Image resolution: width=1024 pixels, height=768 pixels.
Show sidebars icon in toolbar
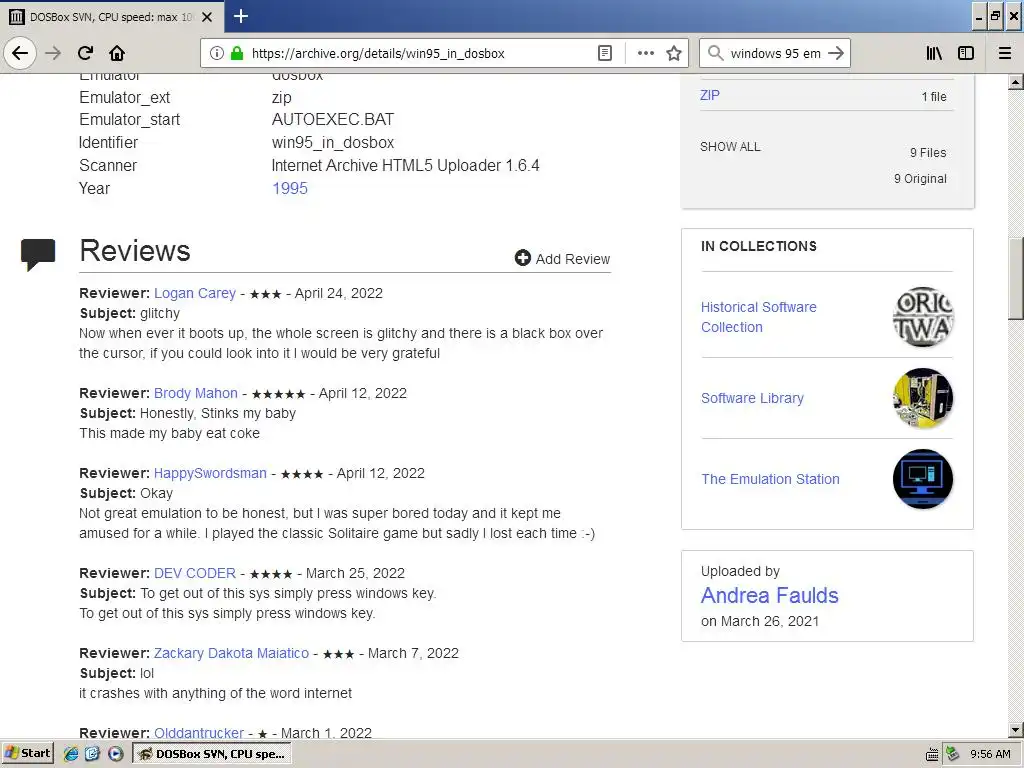pos(966,53)
